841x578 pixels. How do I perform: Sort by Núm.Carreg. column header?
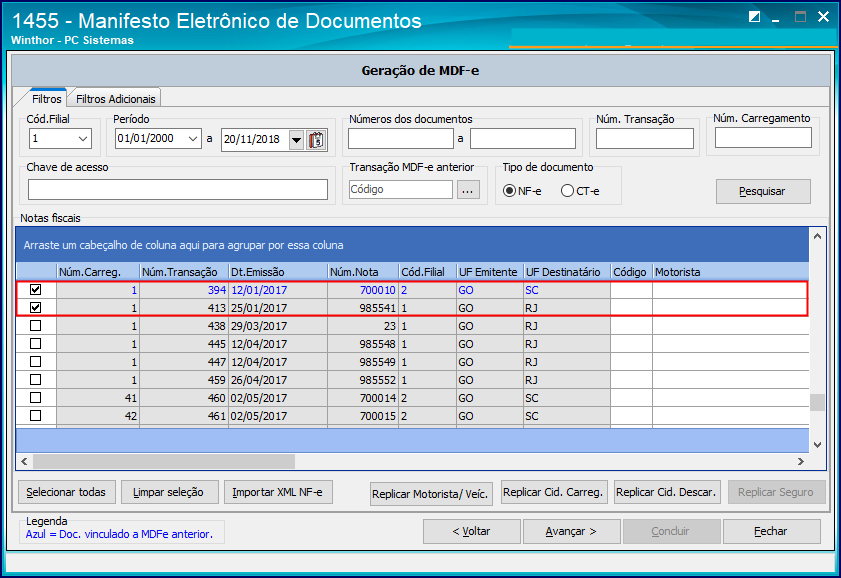98,272
